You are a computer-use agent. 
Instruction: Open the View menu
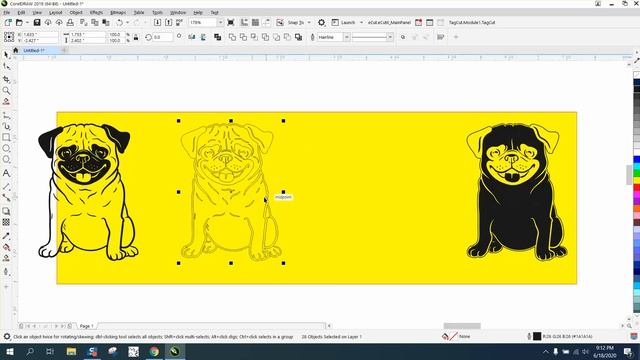tap(37, 13)
